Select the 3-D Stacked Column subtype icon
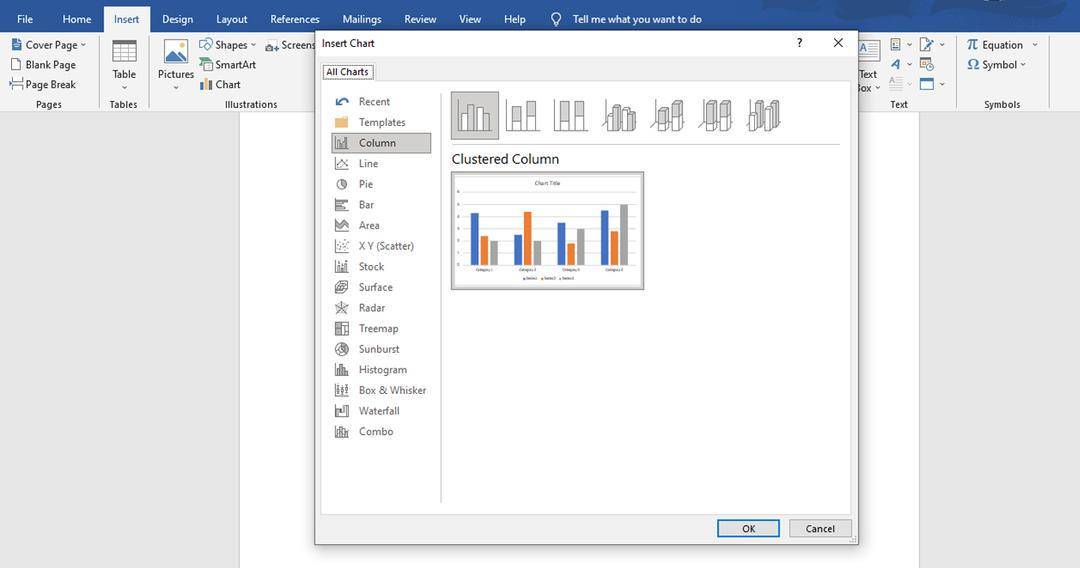Screen dimensions: 1080x568 pyautogui.click(x=667, y=116)
